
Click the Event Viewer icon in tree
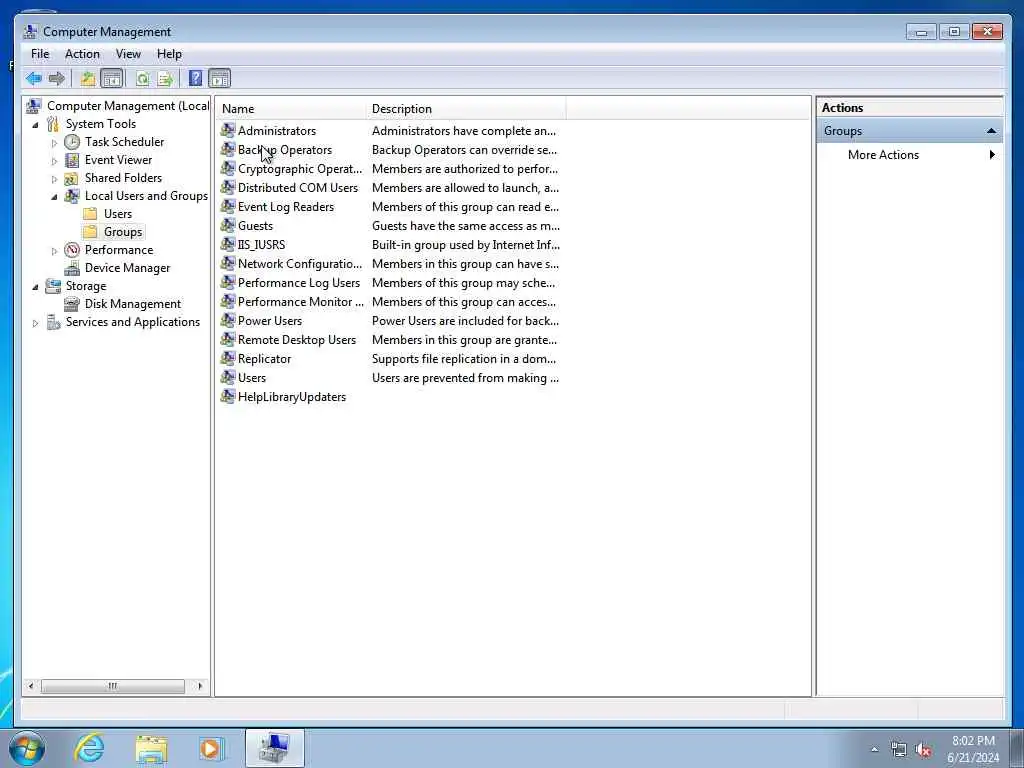pyautogui.click(x=72, y=160)
